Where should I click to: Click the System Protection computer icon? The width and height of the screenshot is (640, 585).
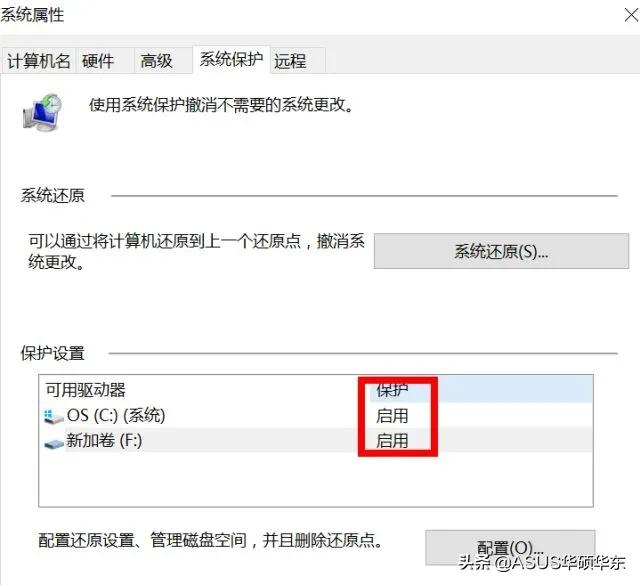point(43,113)
